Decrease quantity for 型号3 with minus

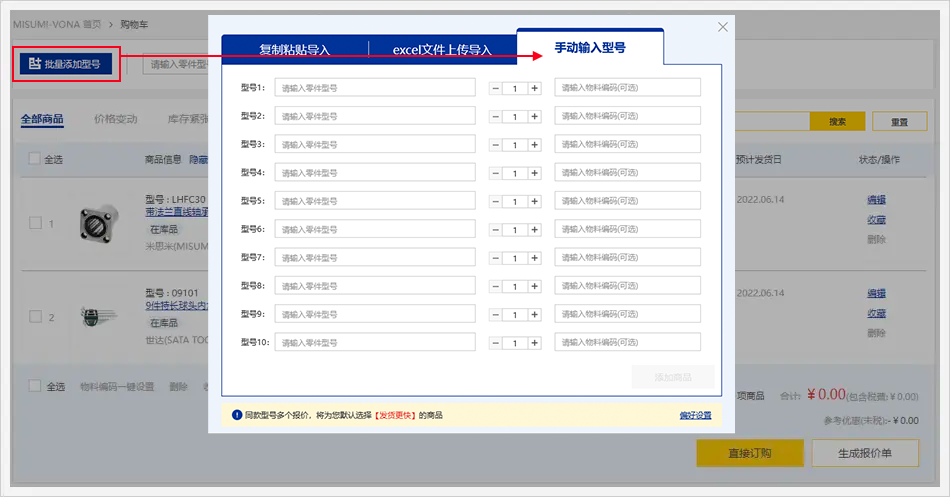[x=495, y=145]
